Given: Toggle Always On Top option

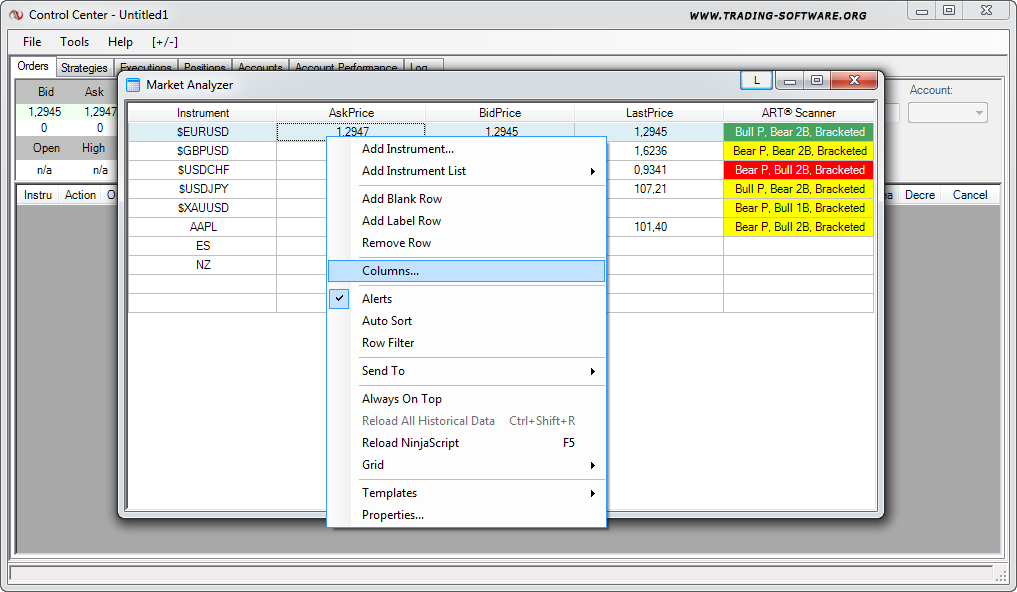Looking at the screenshot, I should 401,399.
